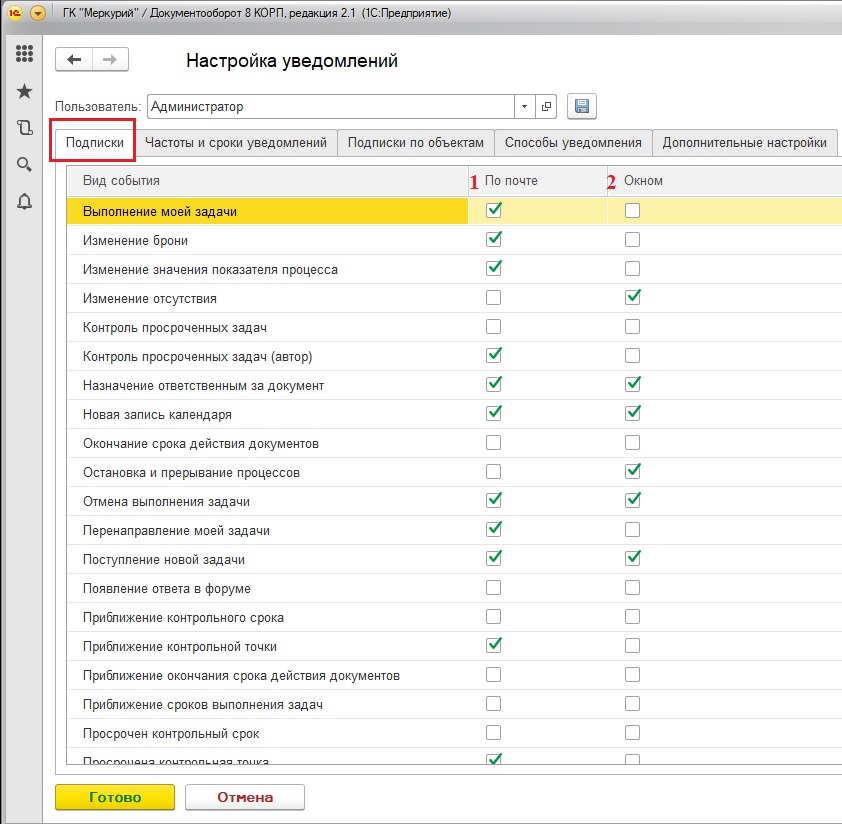Viewport: 842px width, 824px height.
Task: Open main menu dropdown in title bar
Action: (x=38, y=14)
